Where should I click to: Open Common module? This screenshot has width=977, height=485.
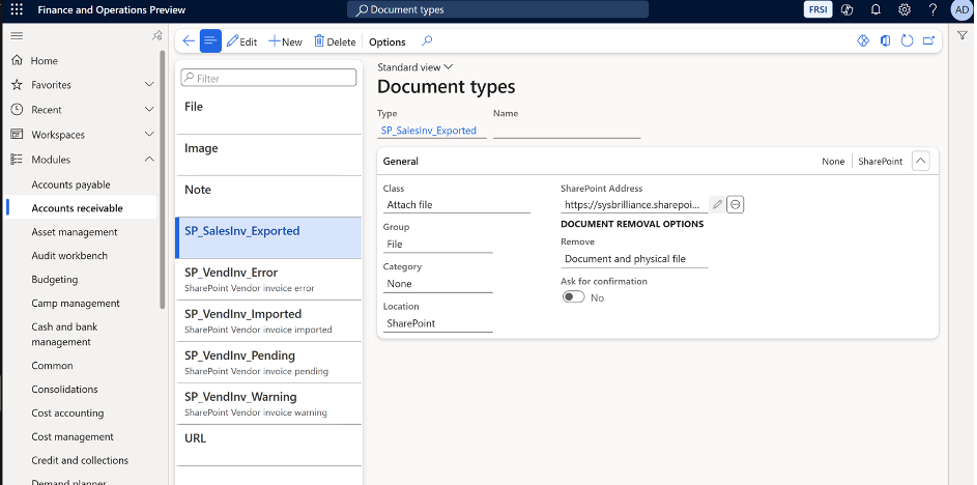(x=52, y=365)
